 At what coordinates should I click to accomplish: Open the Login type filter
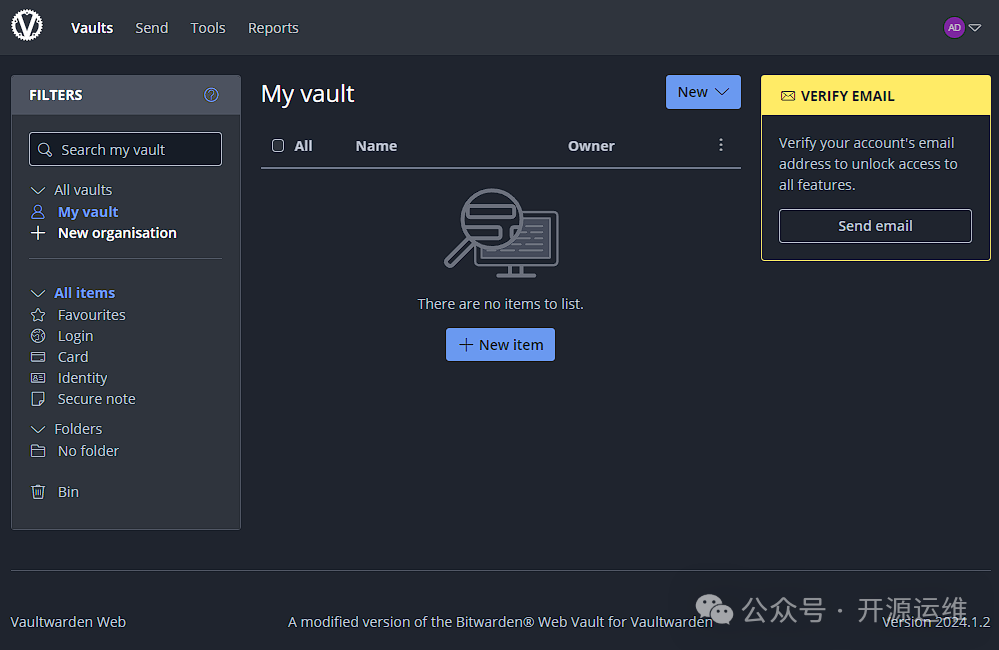coord(75,335)
